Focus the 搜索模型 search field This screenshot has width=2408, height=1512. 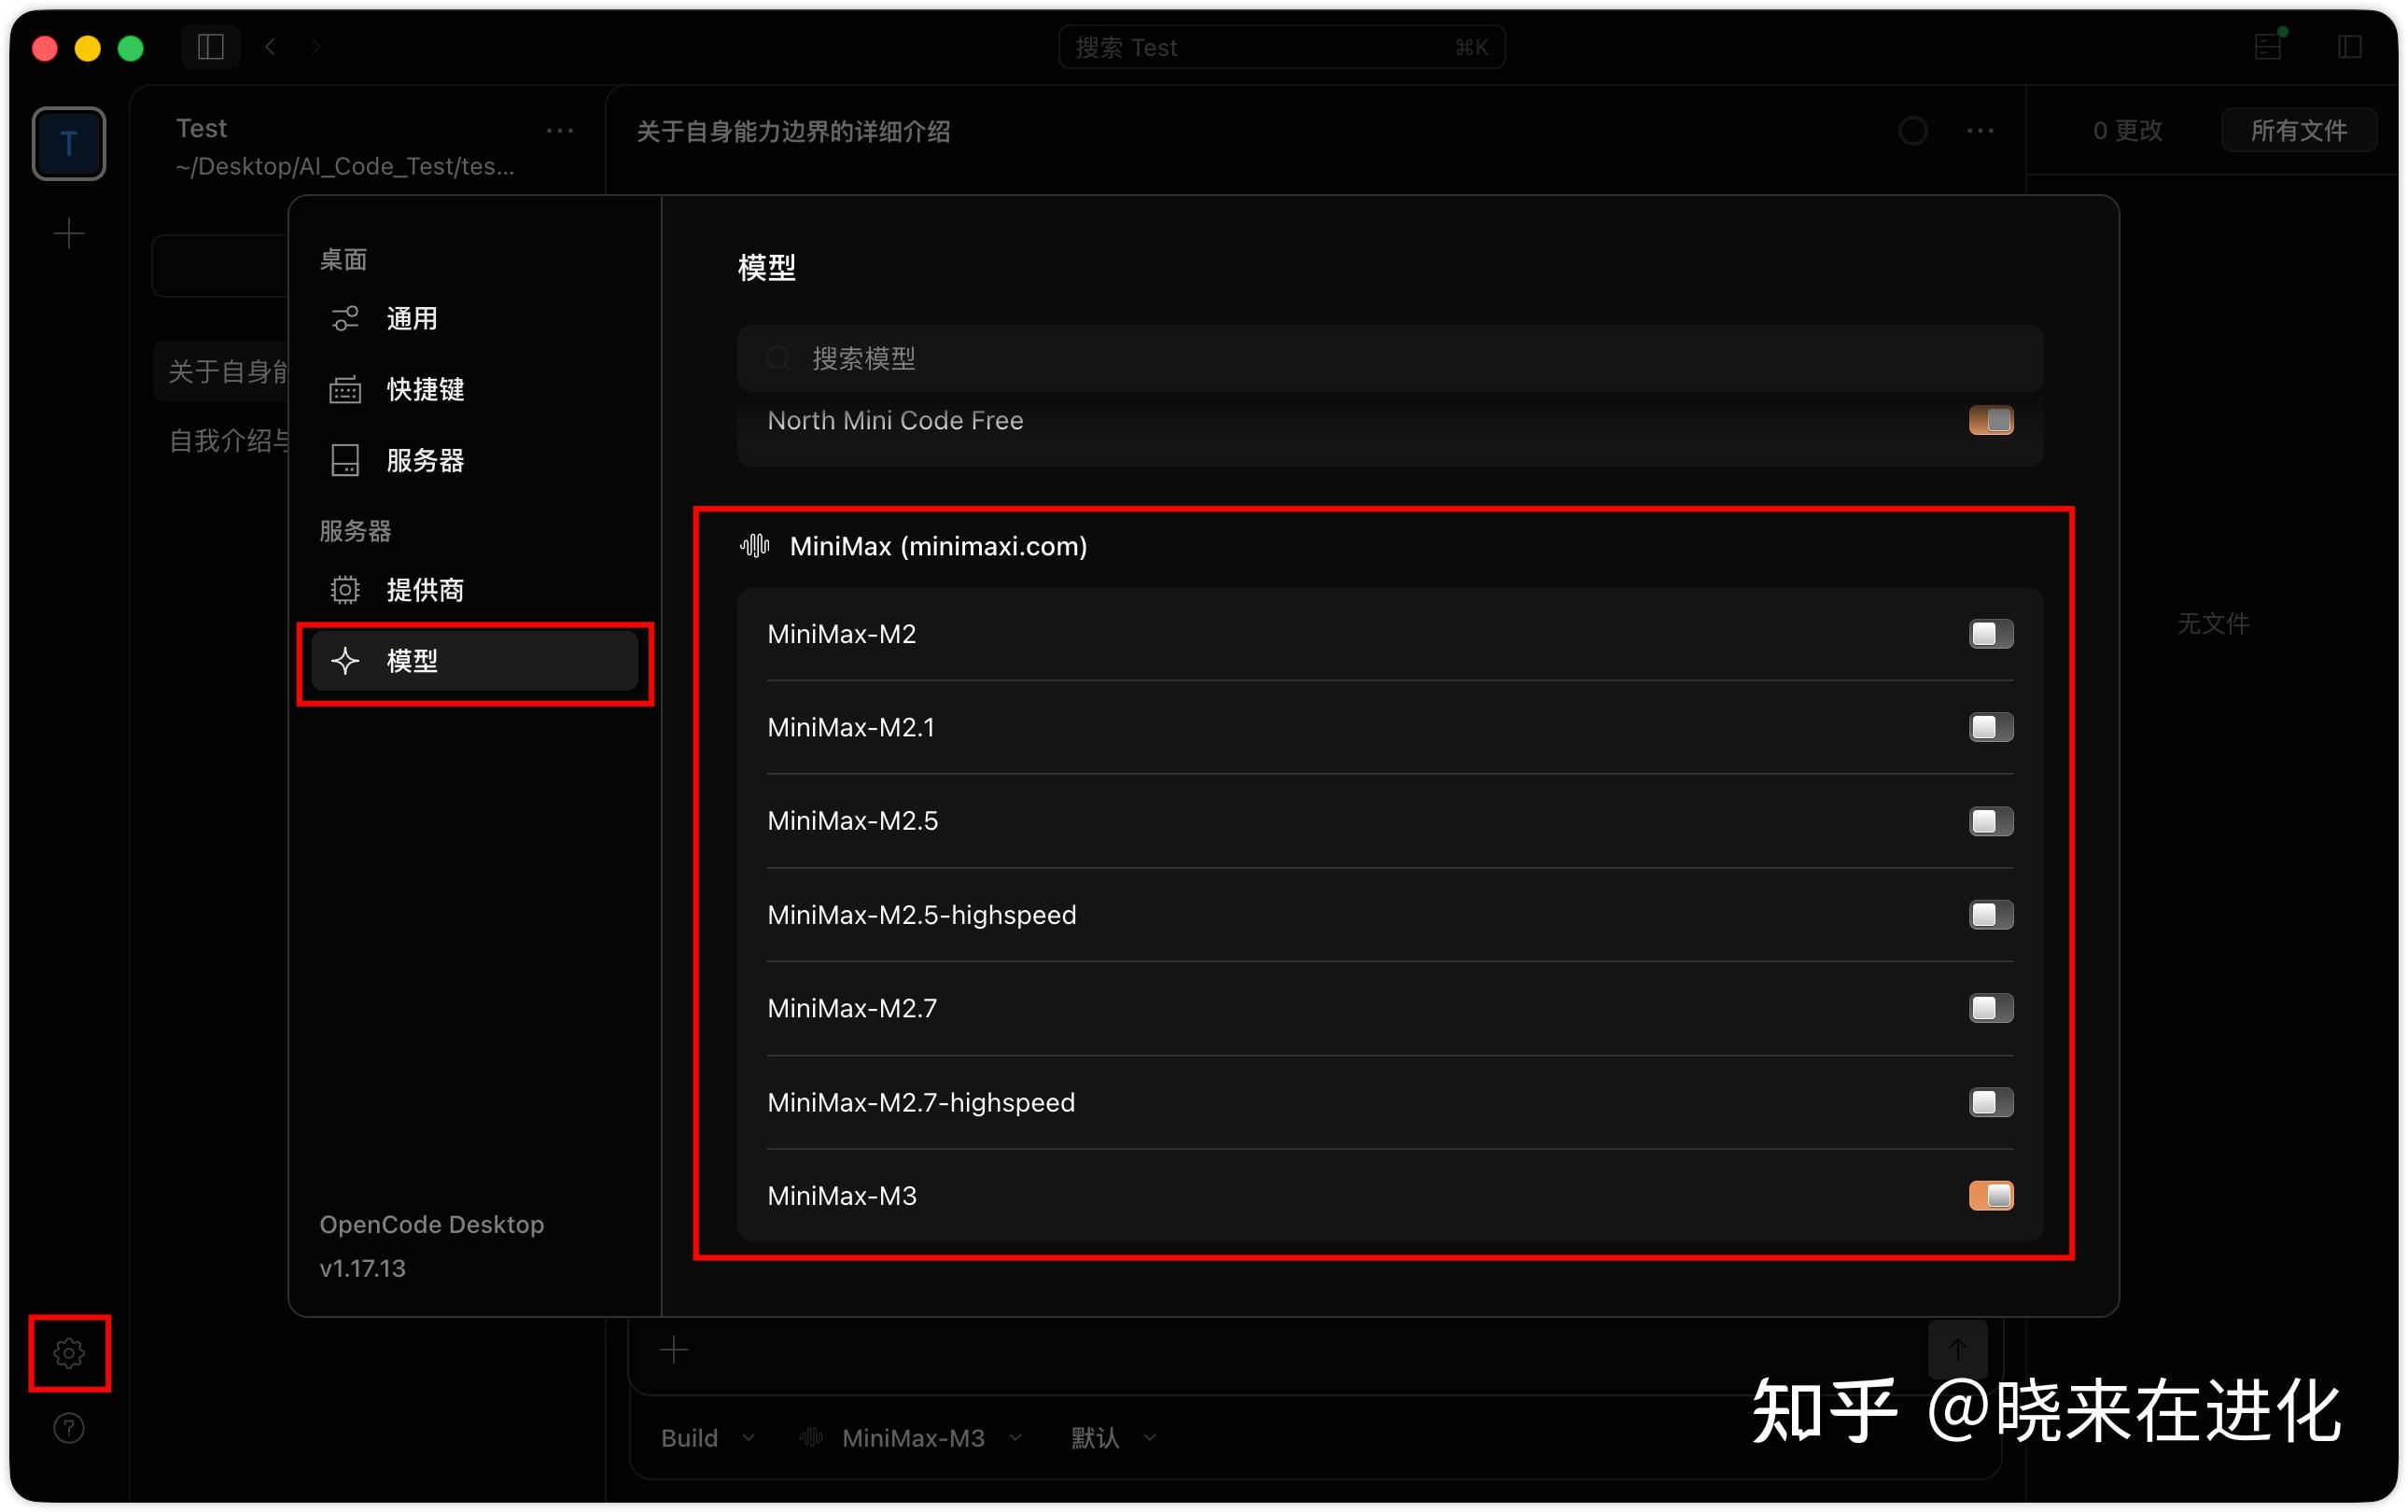pos(1390,358)
